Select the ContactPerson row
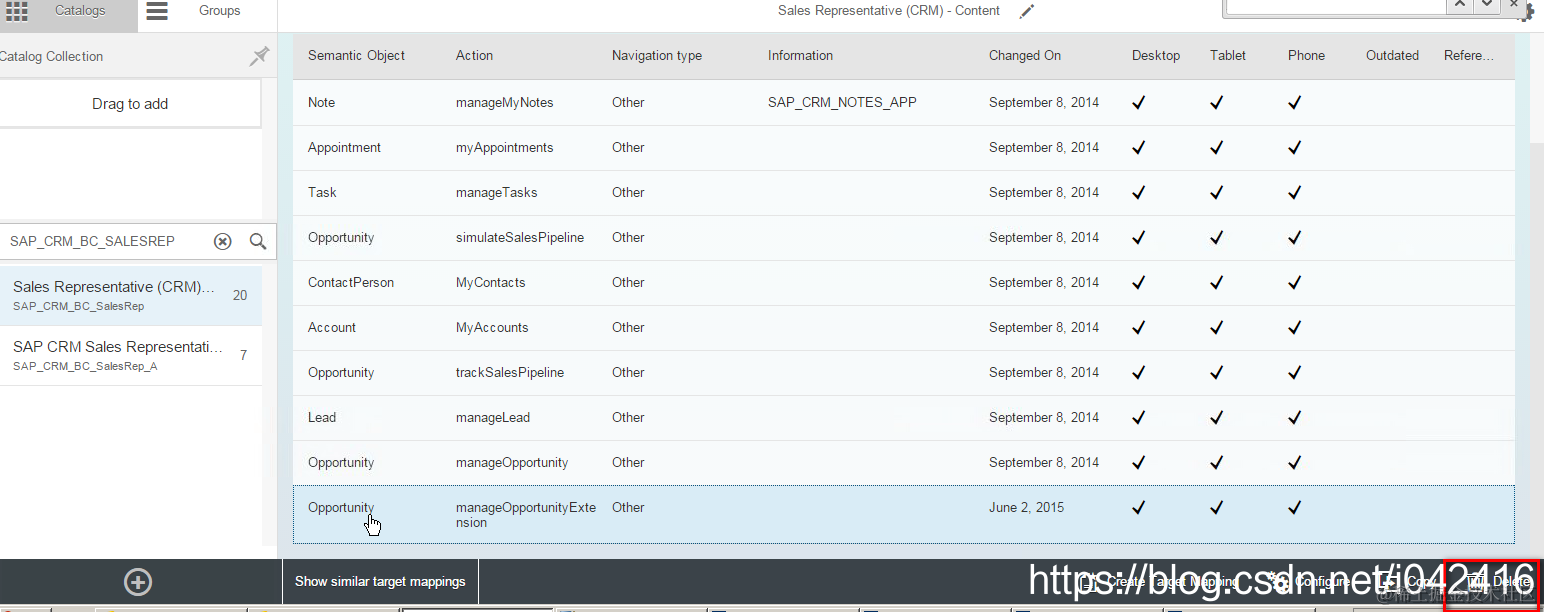The height and width of the screenshot is (612, 1544). [904, 282]
